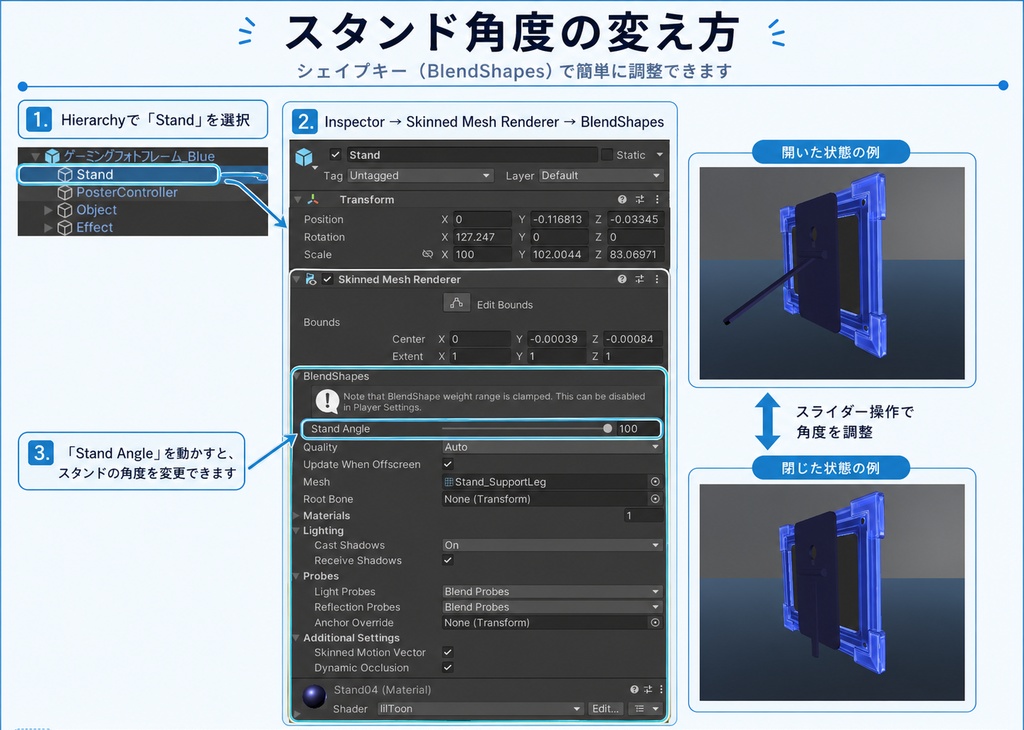Toggle Dynamic Occlusion checkbox

[x=448, y=667]
